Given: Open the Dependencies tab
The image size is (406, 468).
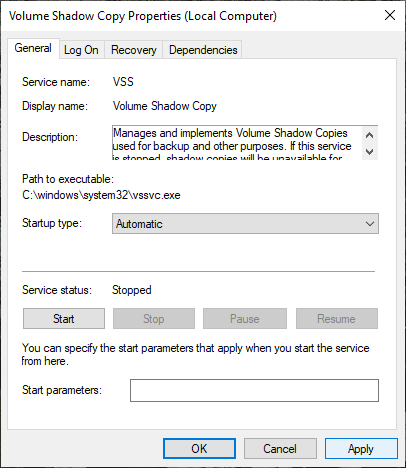Looking at the screenshot, I should [203, 50].
